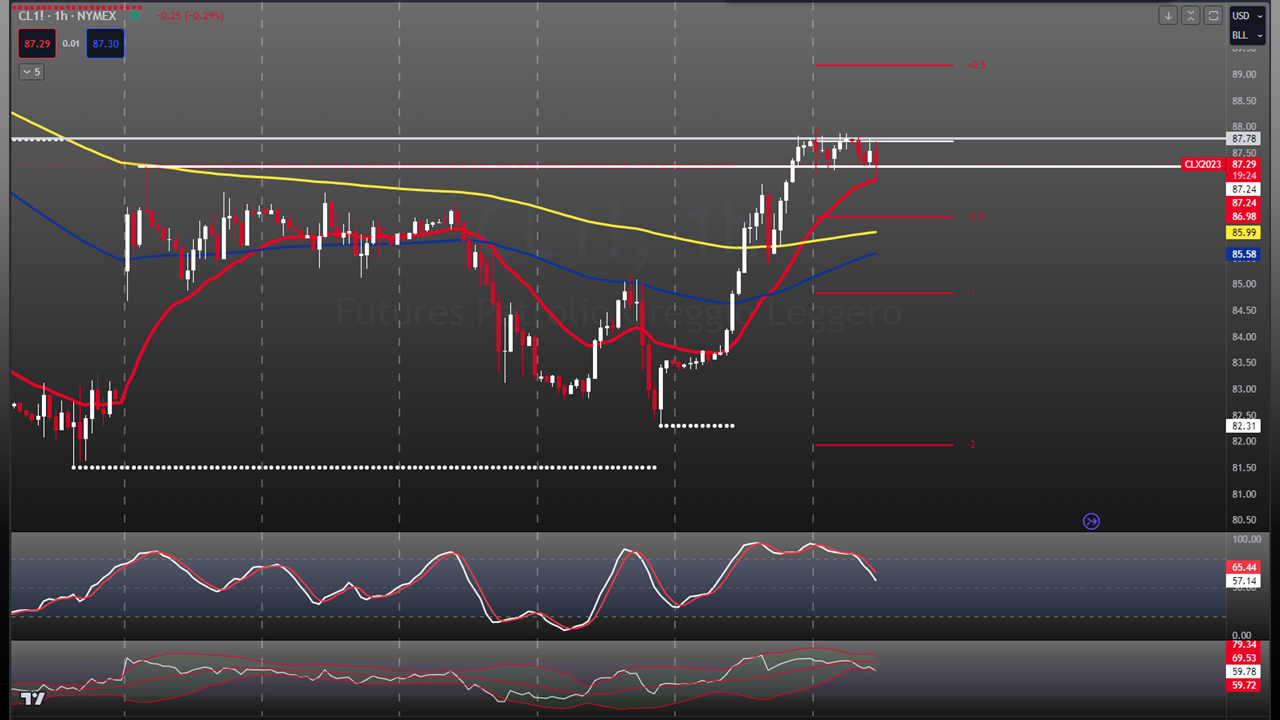
Task: Click the TradingView logo icon
Action: click(x=33, y=697)
